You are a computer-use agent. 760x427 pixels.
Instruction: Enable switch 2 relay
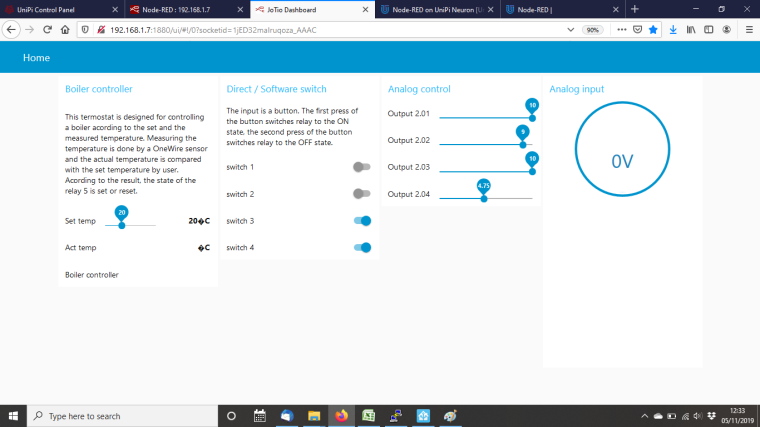(x=362, y=193)
